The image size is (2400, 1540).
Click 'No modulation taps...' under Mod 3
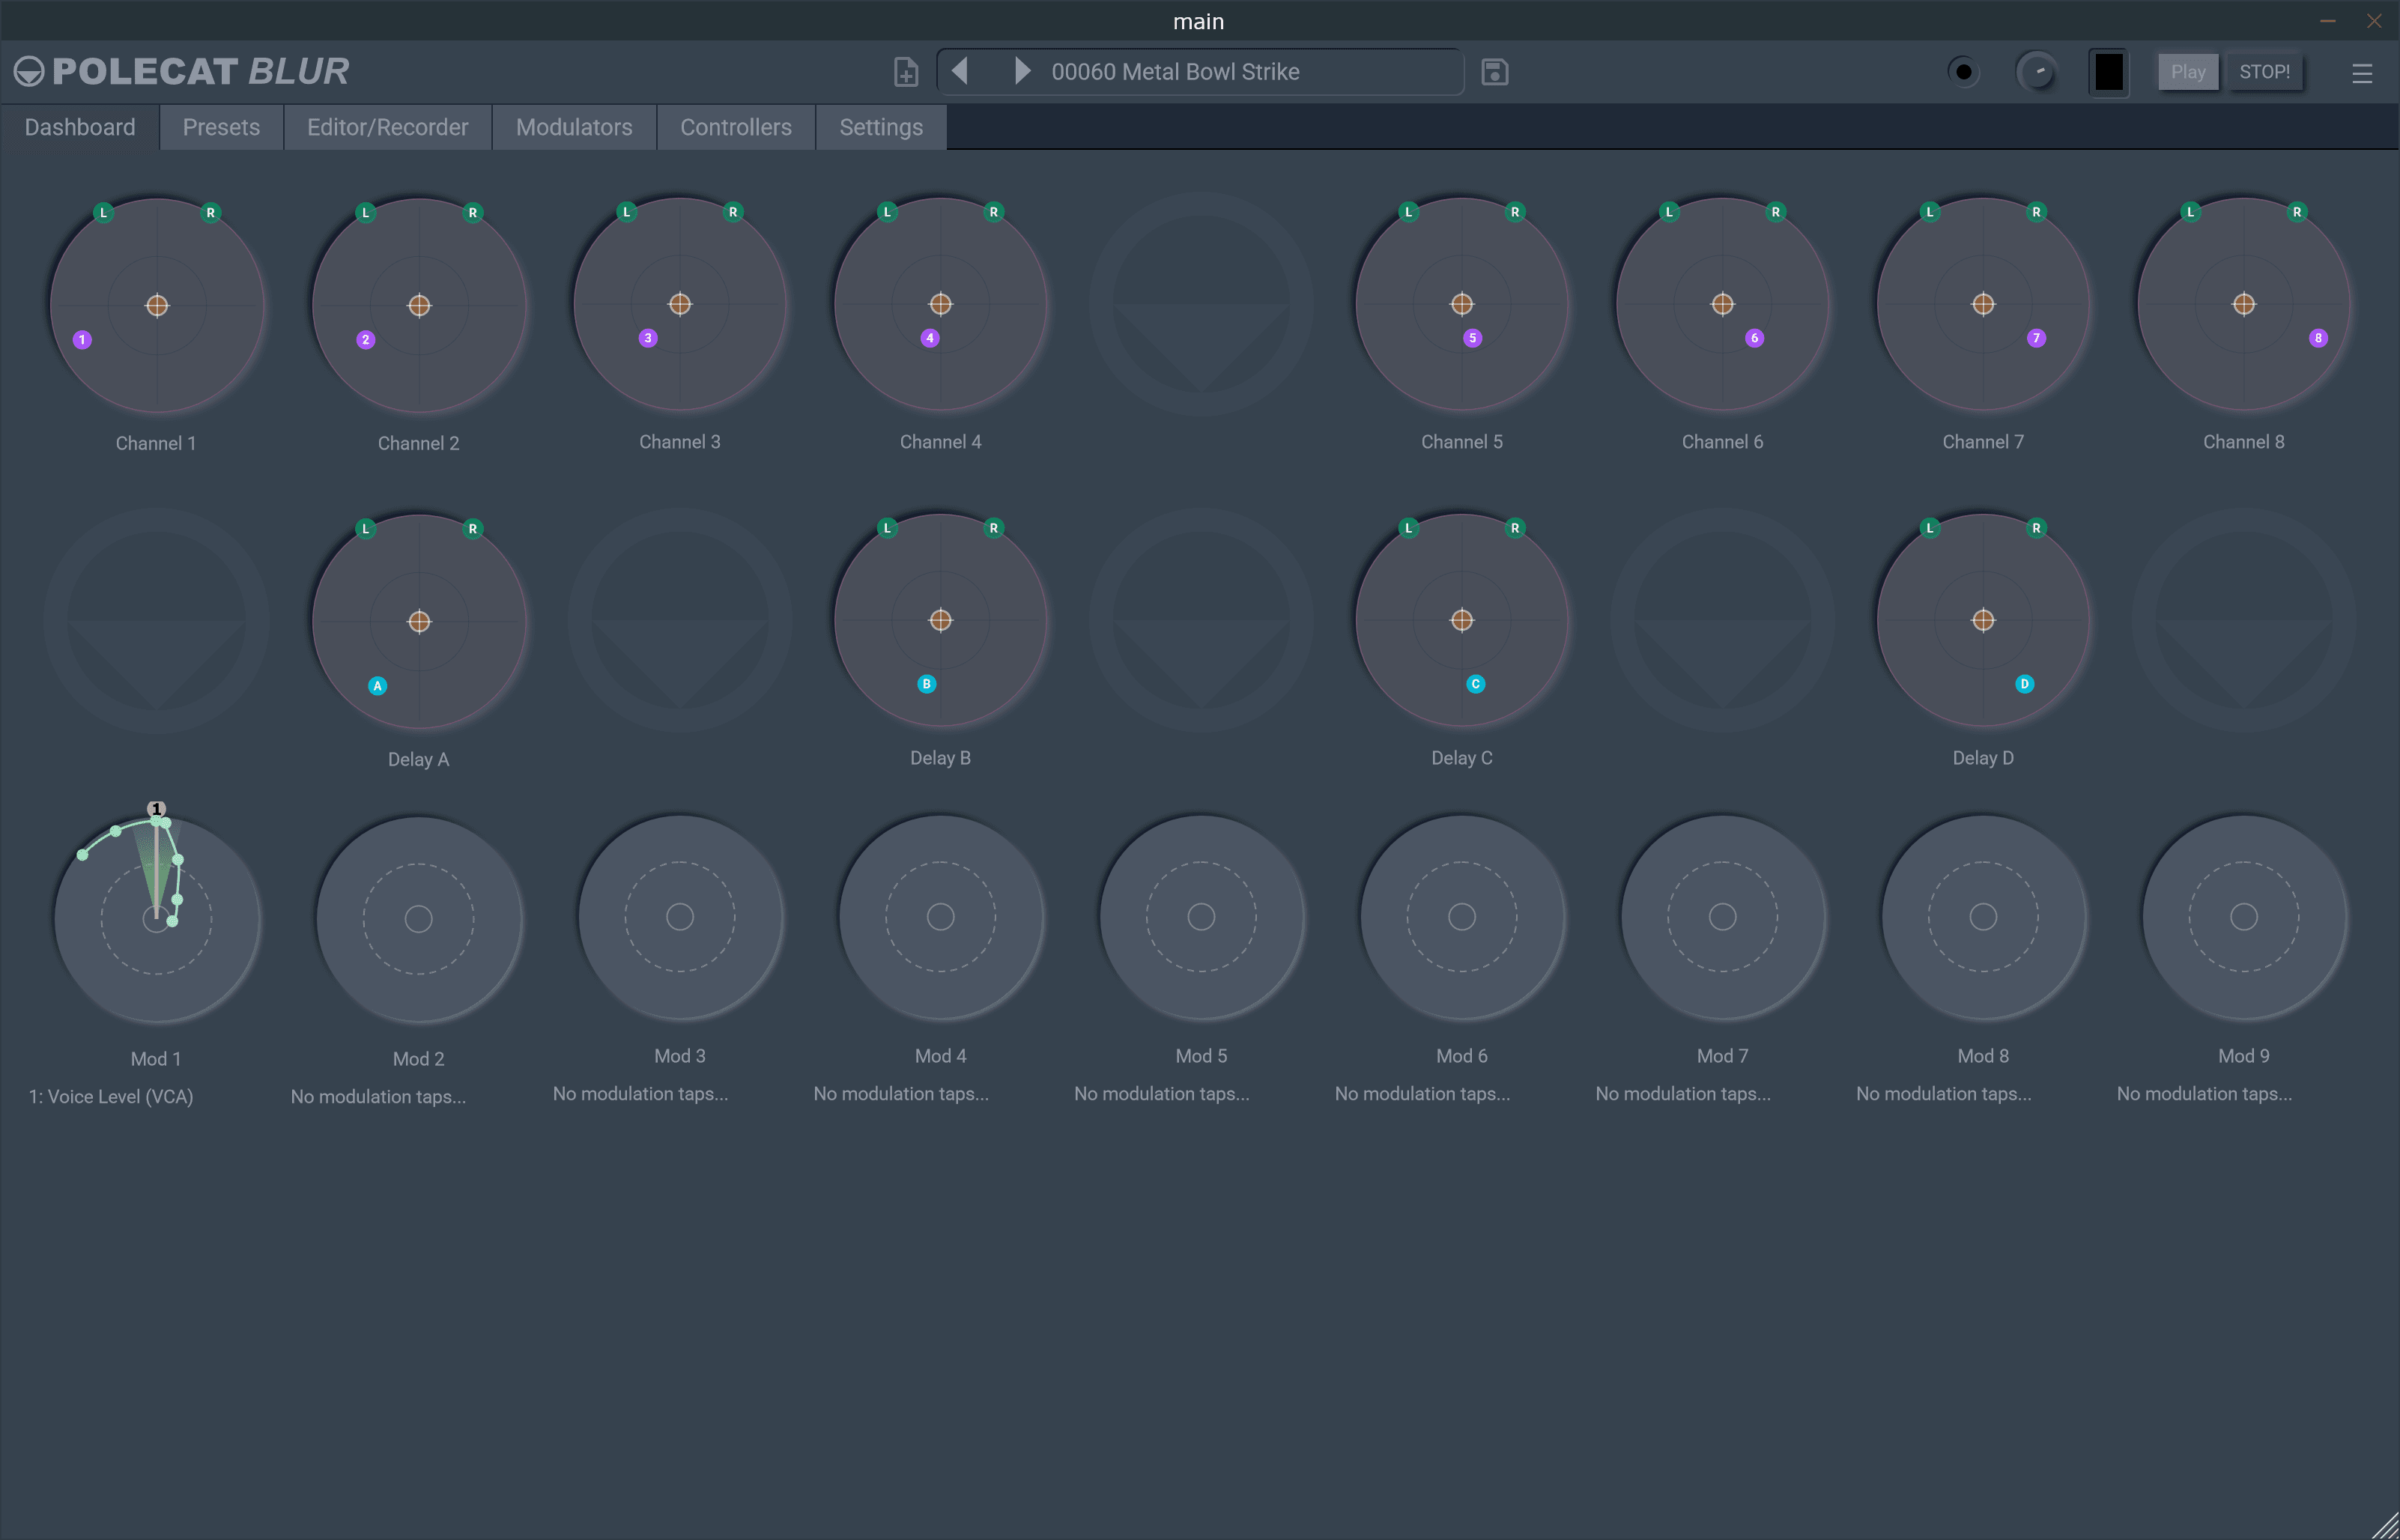coord(641,1094)
